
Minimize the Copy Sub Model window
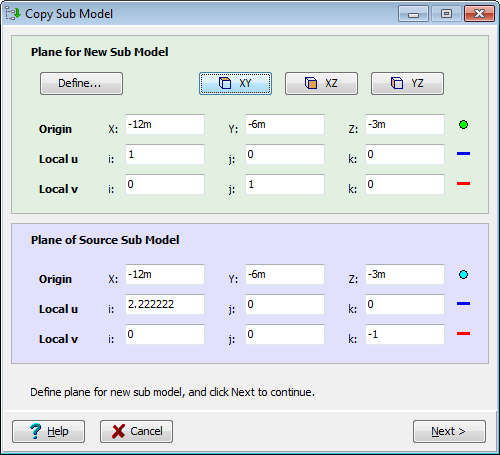click(x=413, y=14)
